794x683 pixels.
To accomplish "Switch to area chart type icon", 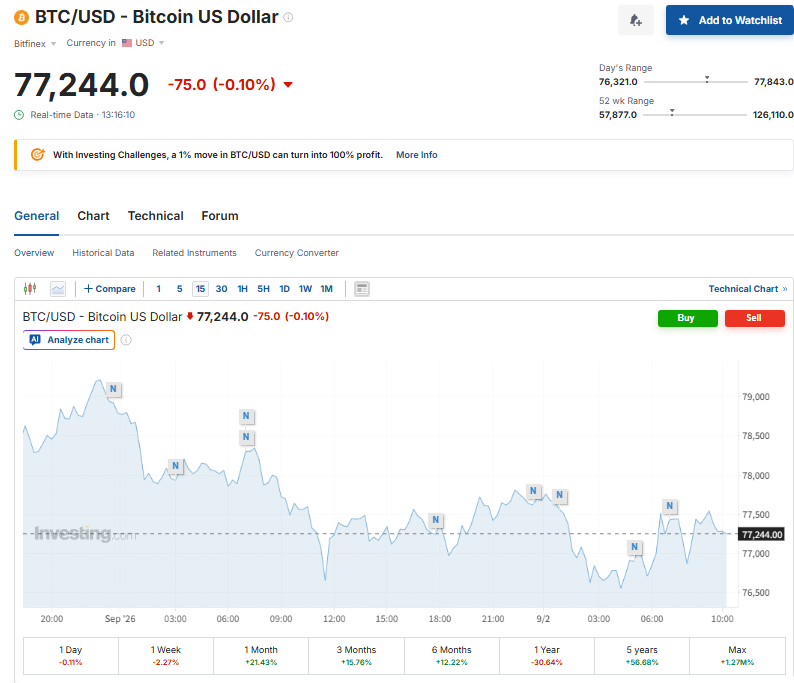I will coord(58,289).
